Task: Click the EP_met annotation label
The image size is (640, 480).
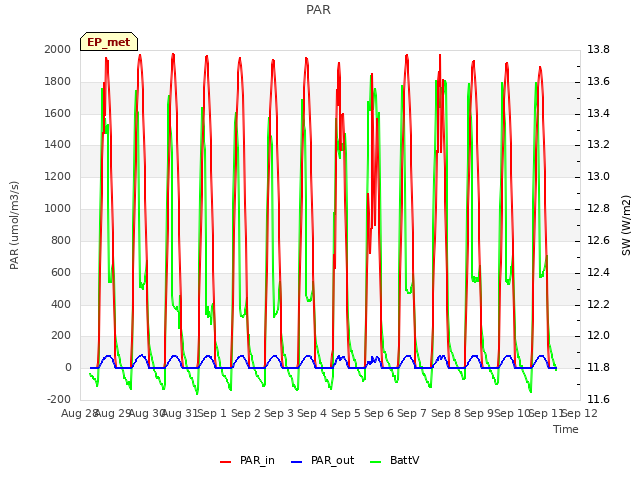Action: pyautogui.click(x=109, y=42)
